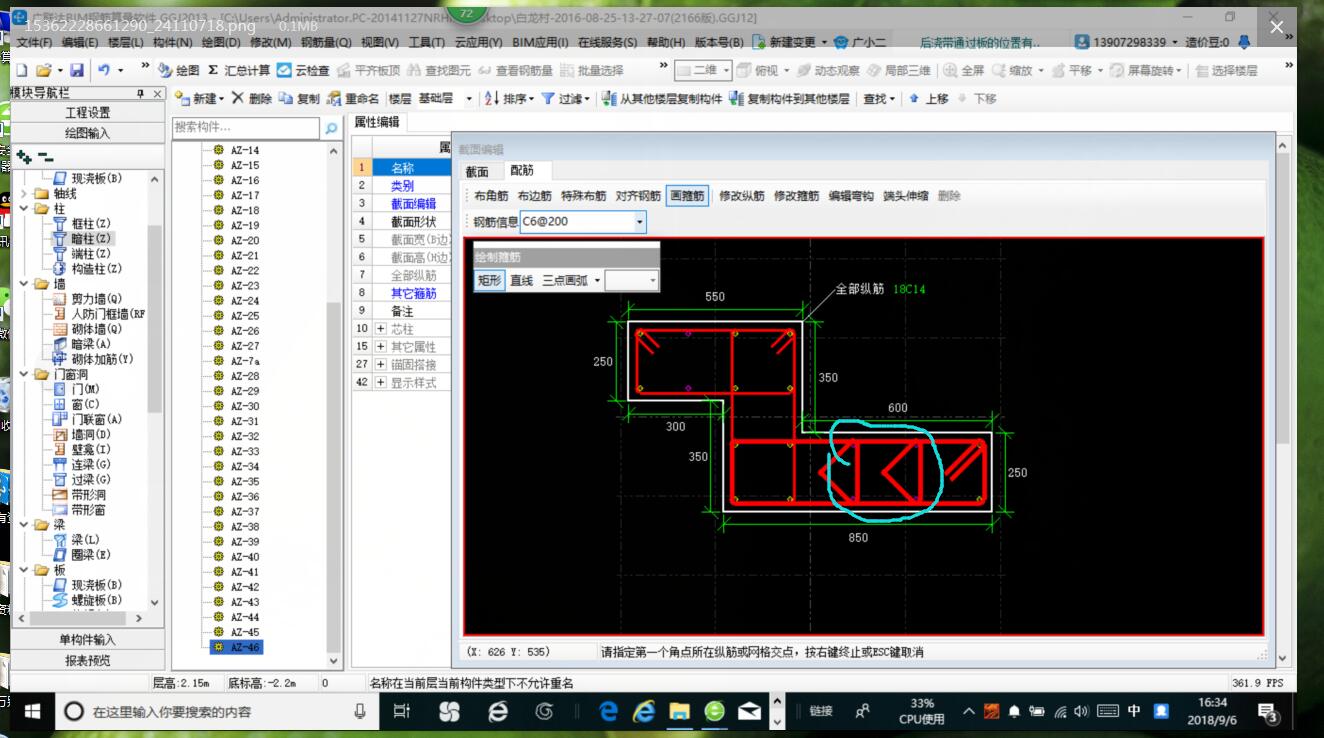Click the 过滤 filter funnel icon
Screen dimensions: 1324x738
pos(548,98)
